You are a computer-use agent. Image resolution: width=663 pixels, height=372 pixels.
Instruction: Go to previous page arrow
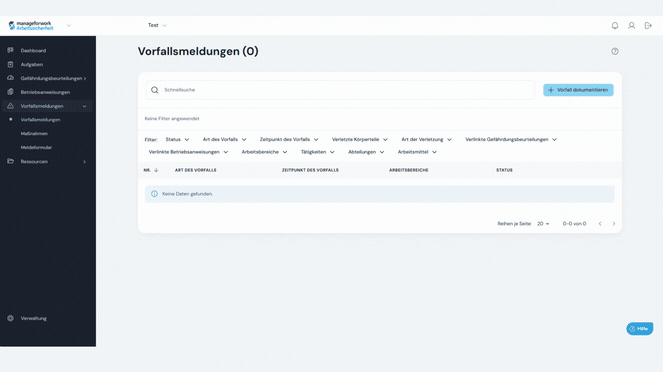pyautogui.click(x=600, y=224)
